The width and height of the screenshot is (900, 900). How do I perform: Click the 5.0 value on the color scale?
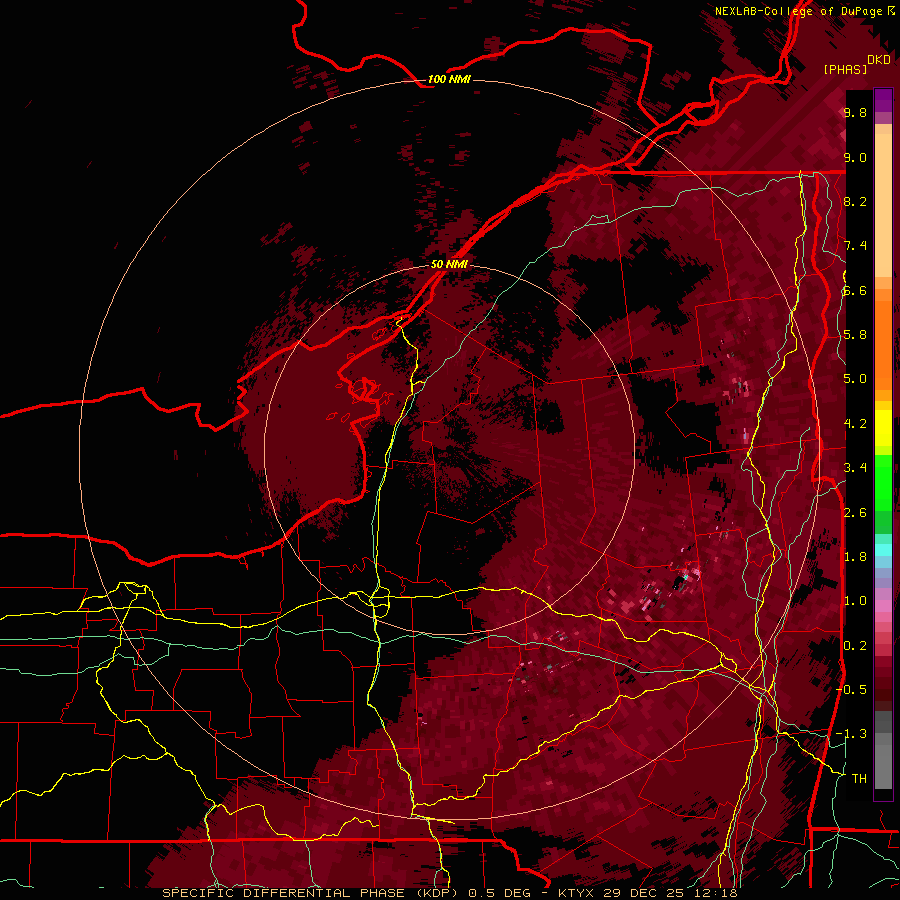pyautogui.click(x=855, y=379)
